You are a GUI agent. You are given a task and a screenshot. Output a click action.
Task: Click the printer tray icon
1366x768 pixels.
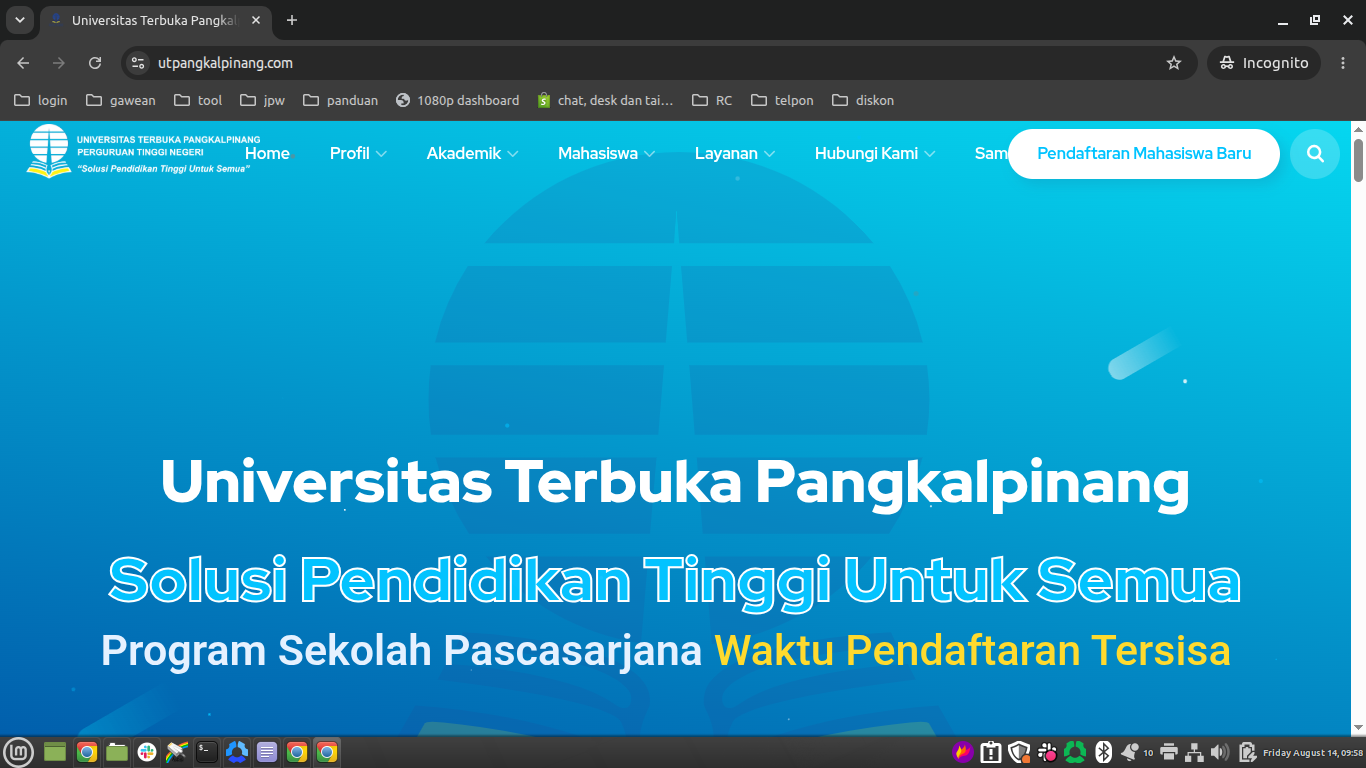tap(1168, 752)
